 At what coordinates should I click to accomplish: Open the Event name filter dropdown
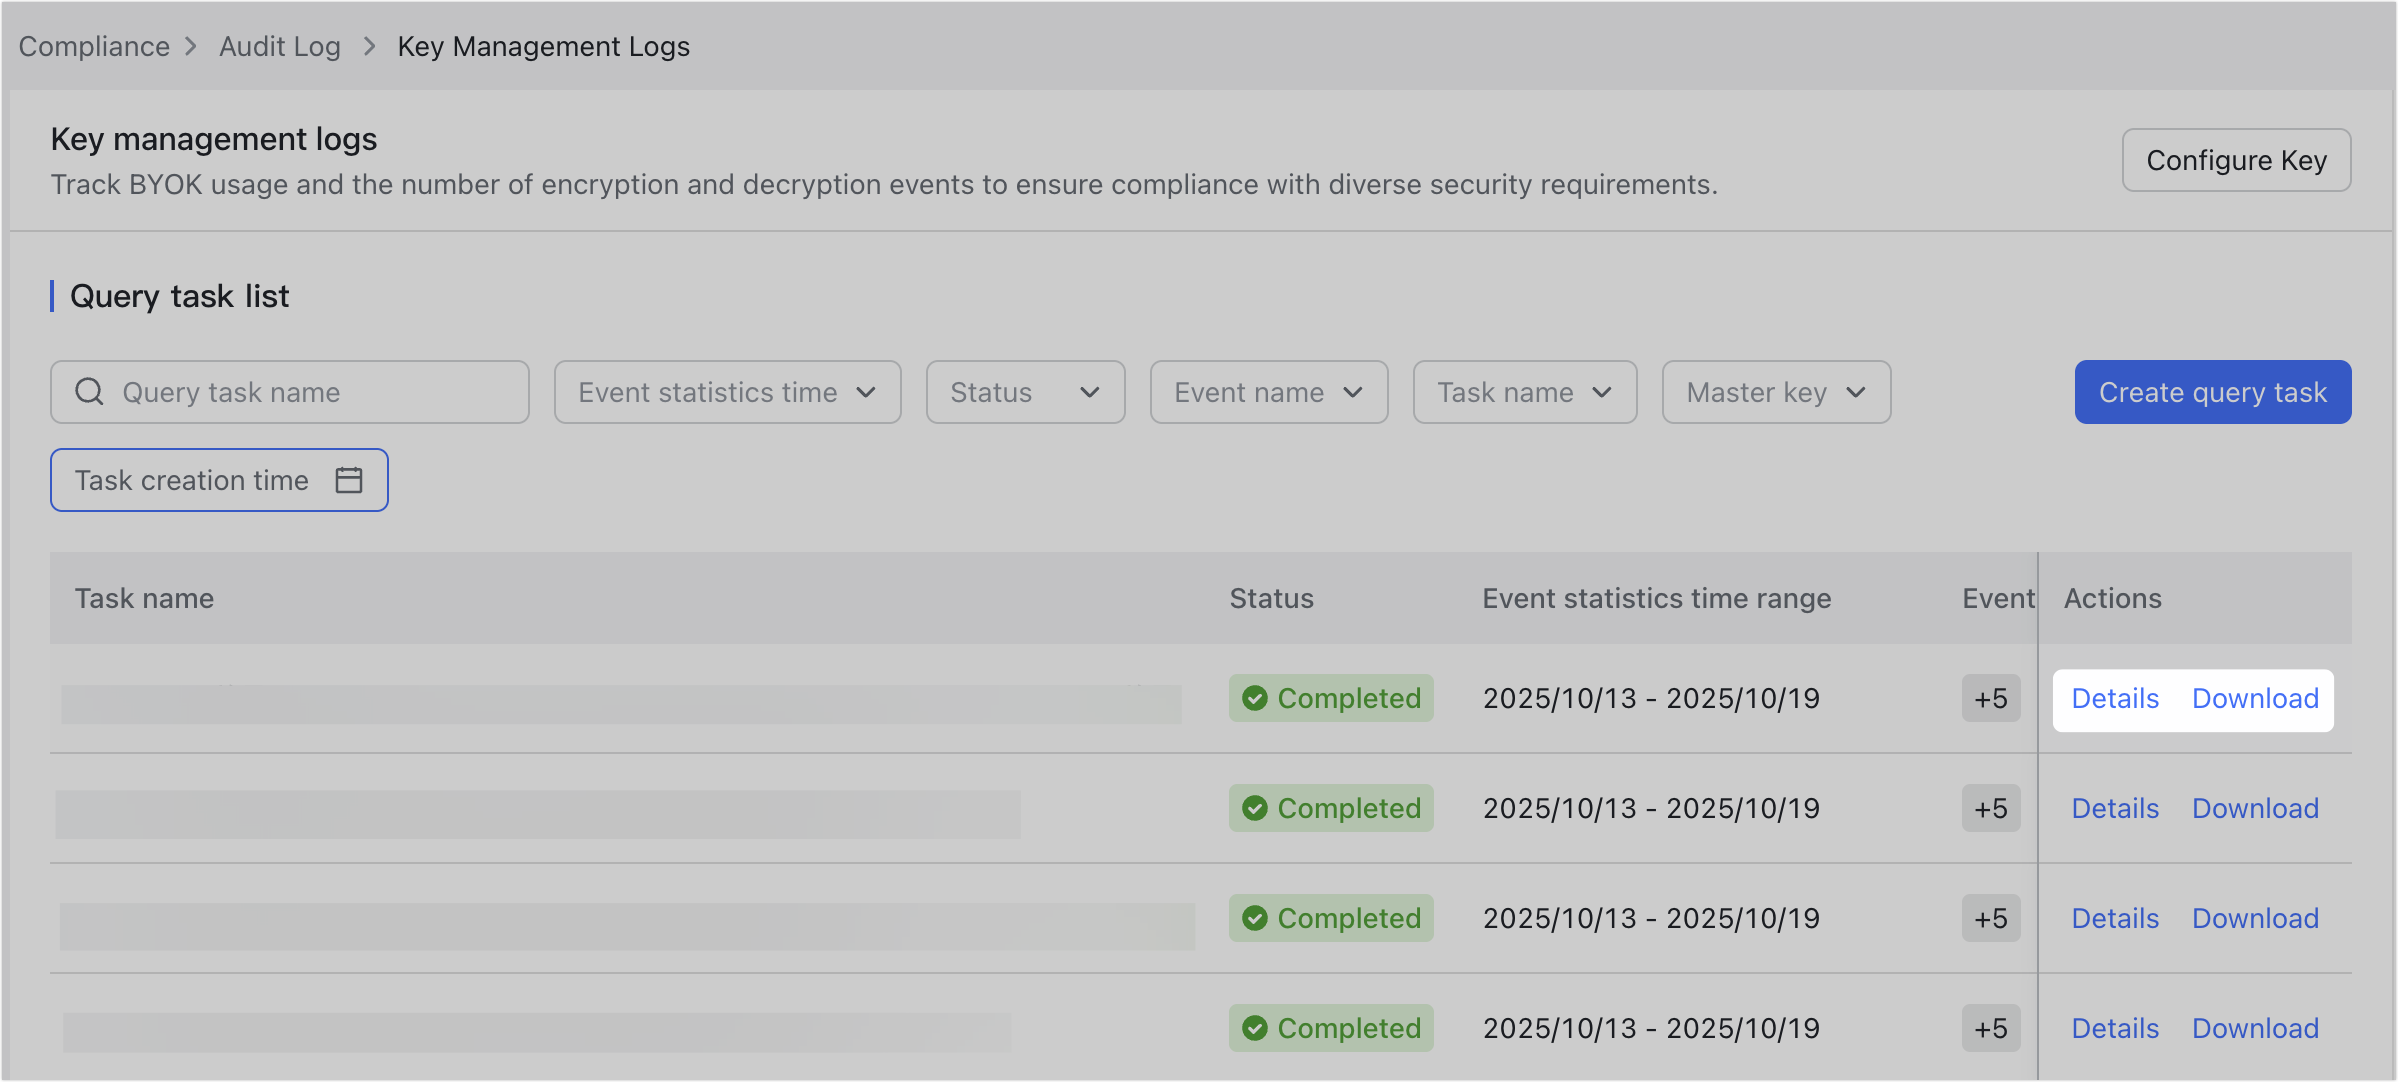(1269, 392)
